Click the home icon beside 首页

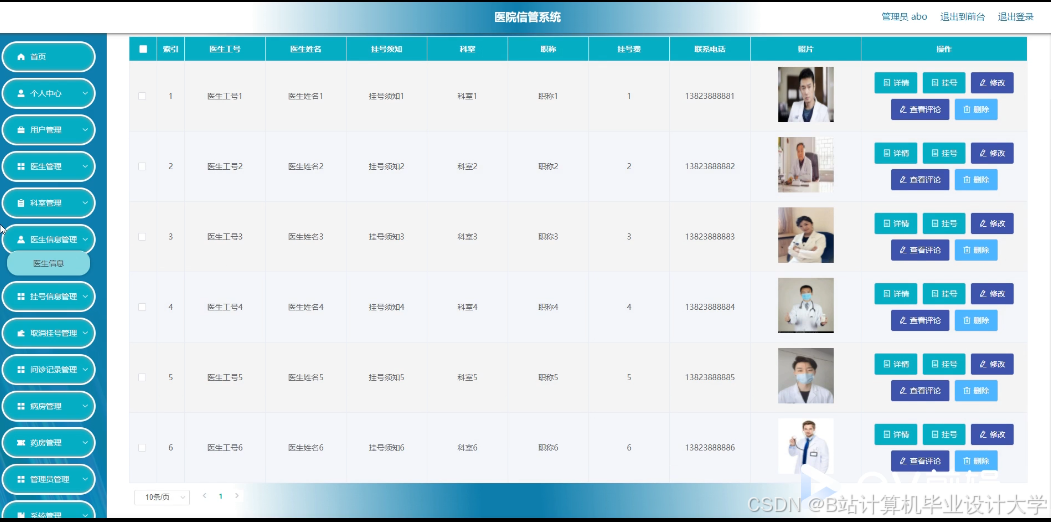21,57
